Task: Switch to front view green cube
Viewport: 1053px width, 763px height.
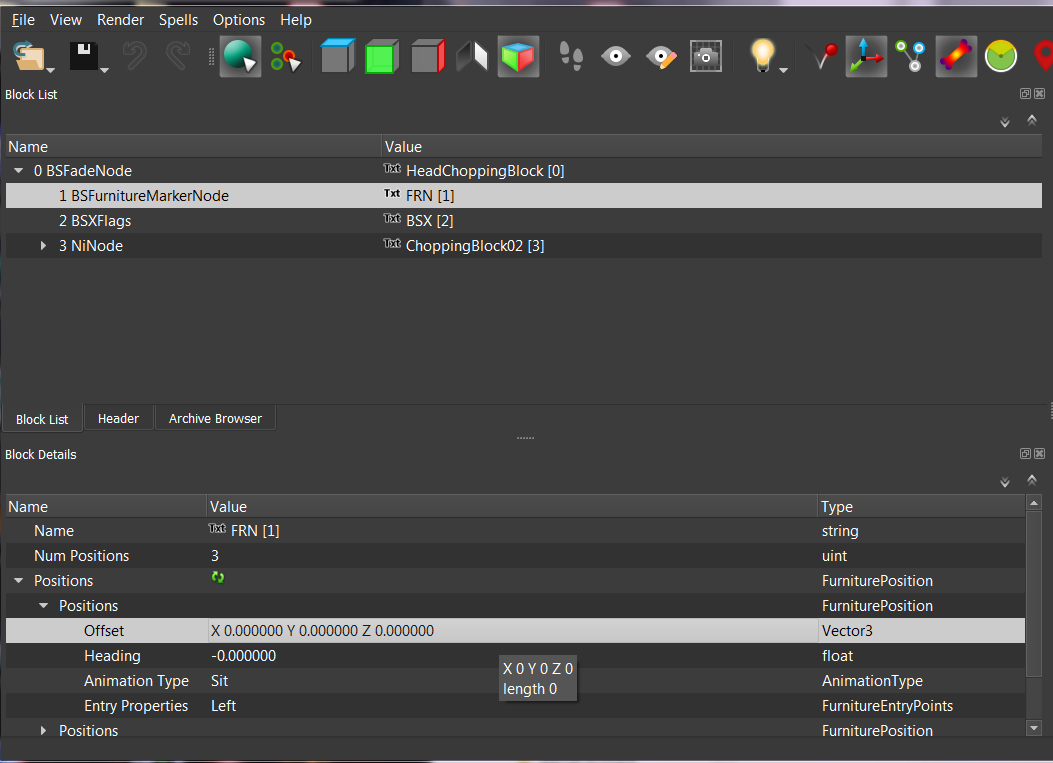Action: point(381,56)
